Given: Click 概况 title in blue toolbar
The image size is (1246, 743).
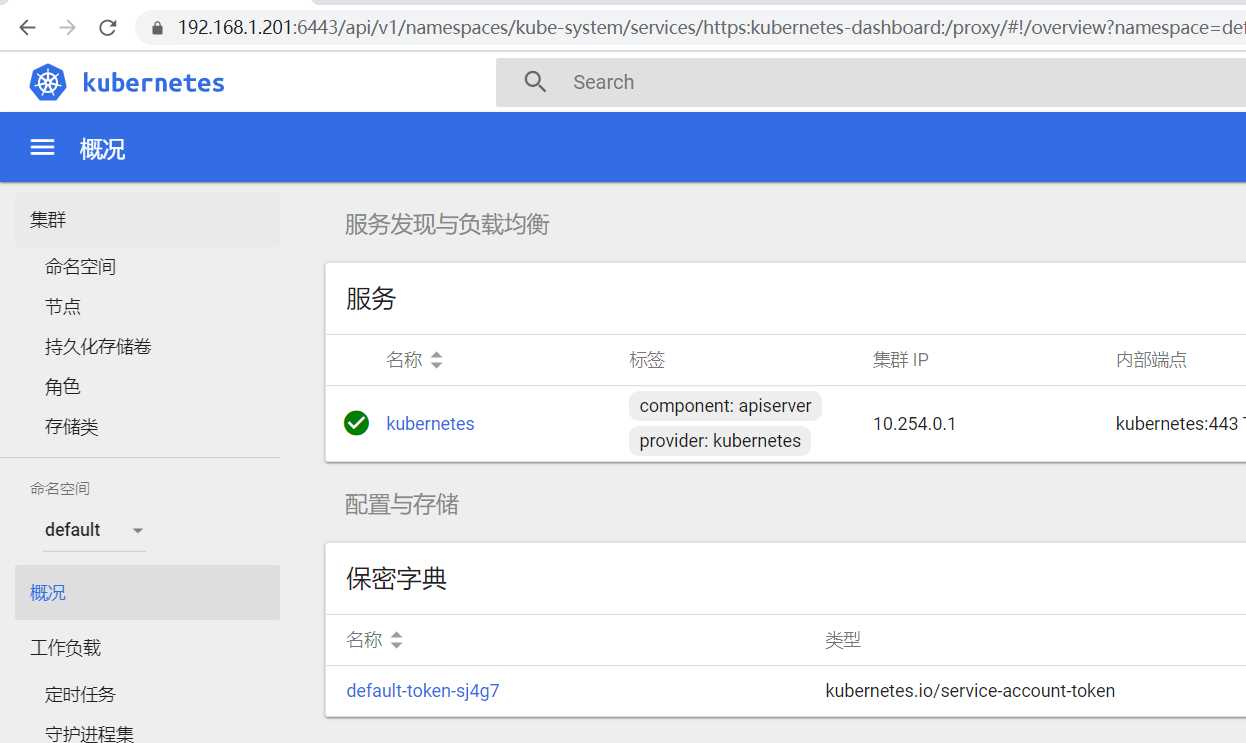Looking at the screenshot, I should coord(102,149).
